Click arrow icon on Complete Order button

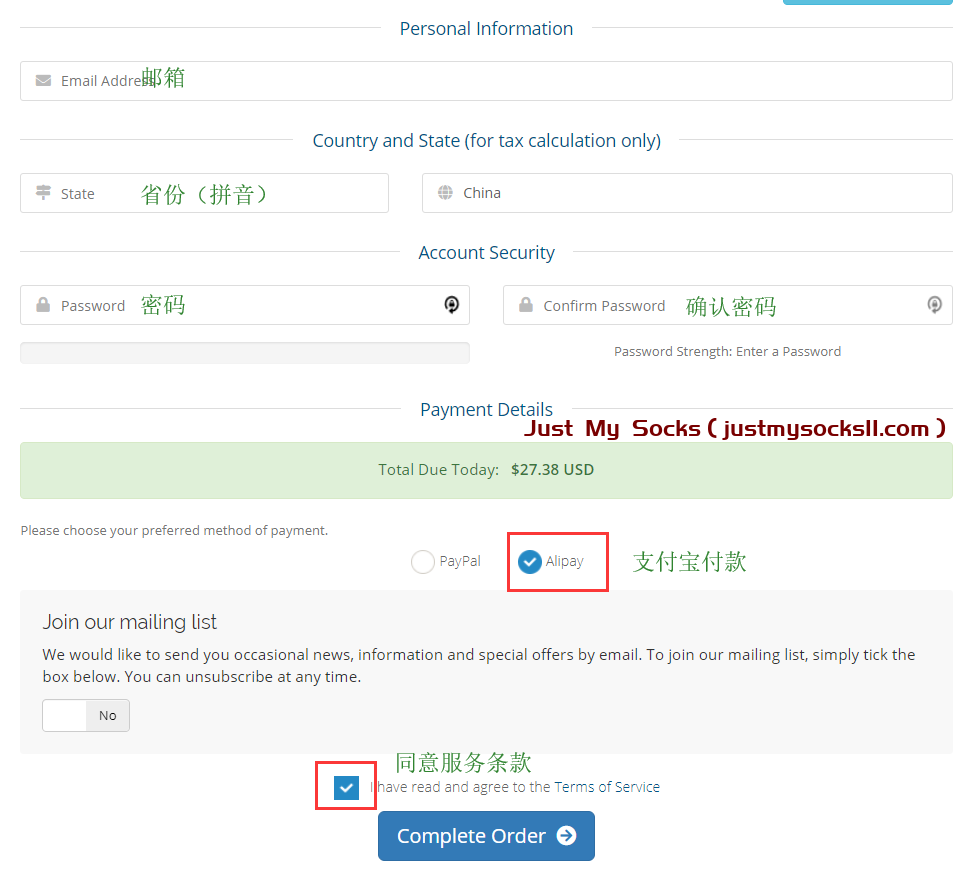[566, 836]
